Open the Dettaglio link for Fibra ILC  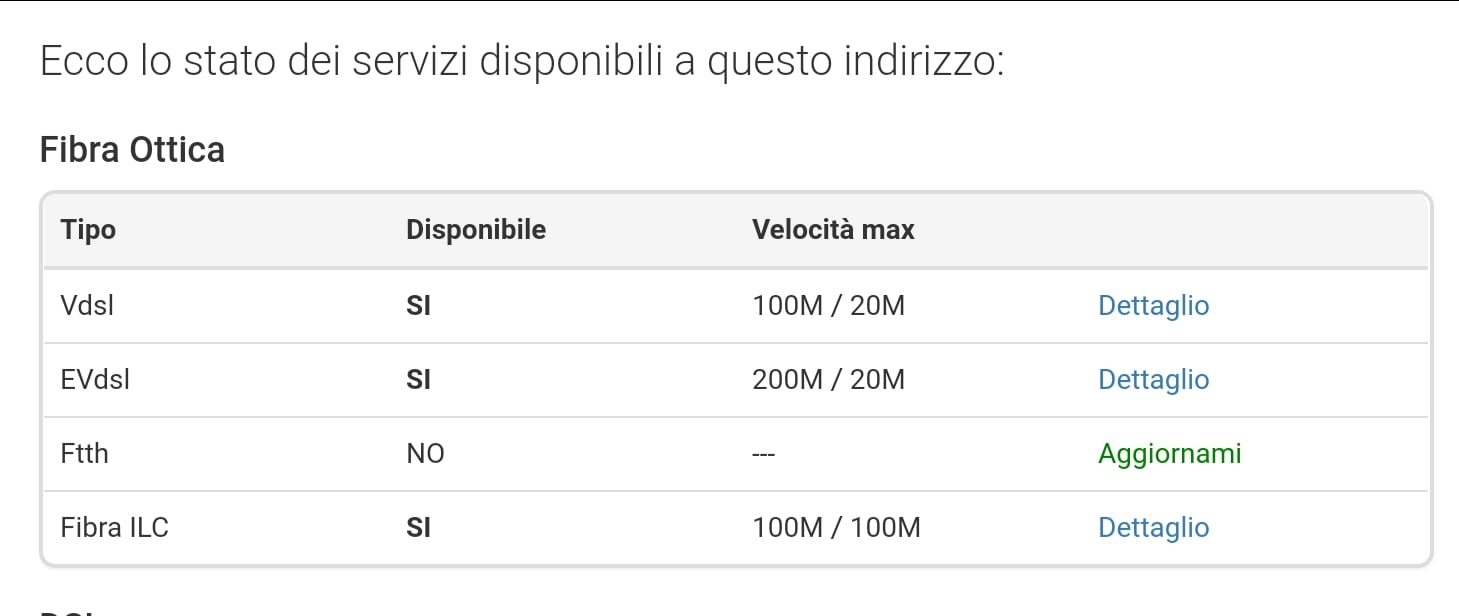click(x=1153, y=528)
